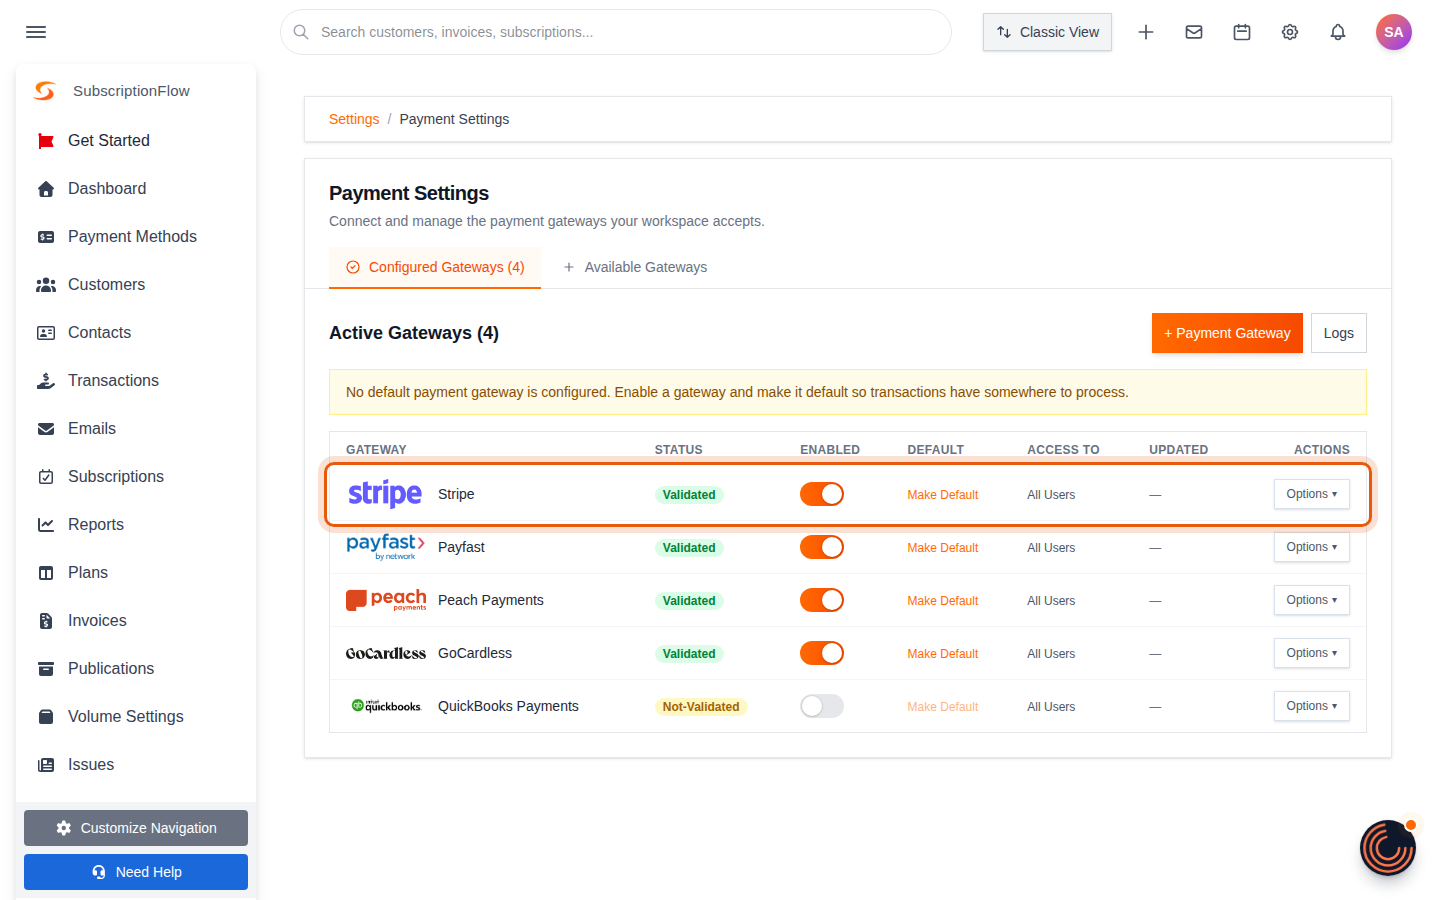This screenshot has height=900, width=1440.
Task: Click the SubscriptionFlow logo icon
Action: tap(45, 91)
